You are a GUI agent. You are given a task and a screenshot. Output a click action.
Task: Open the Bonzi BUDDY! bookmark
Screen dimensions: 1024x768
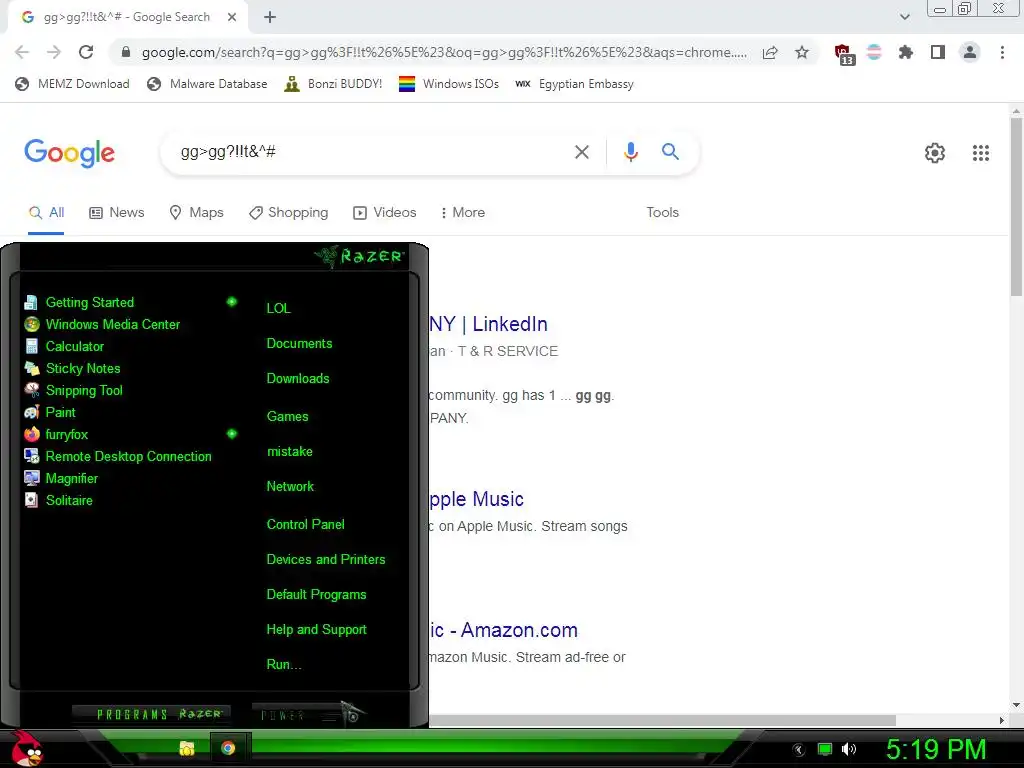(333, 84)
